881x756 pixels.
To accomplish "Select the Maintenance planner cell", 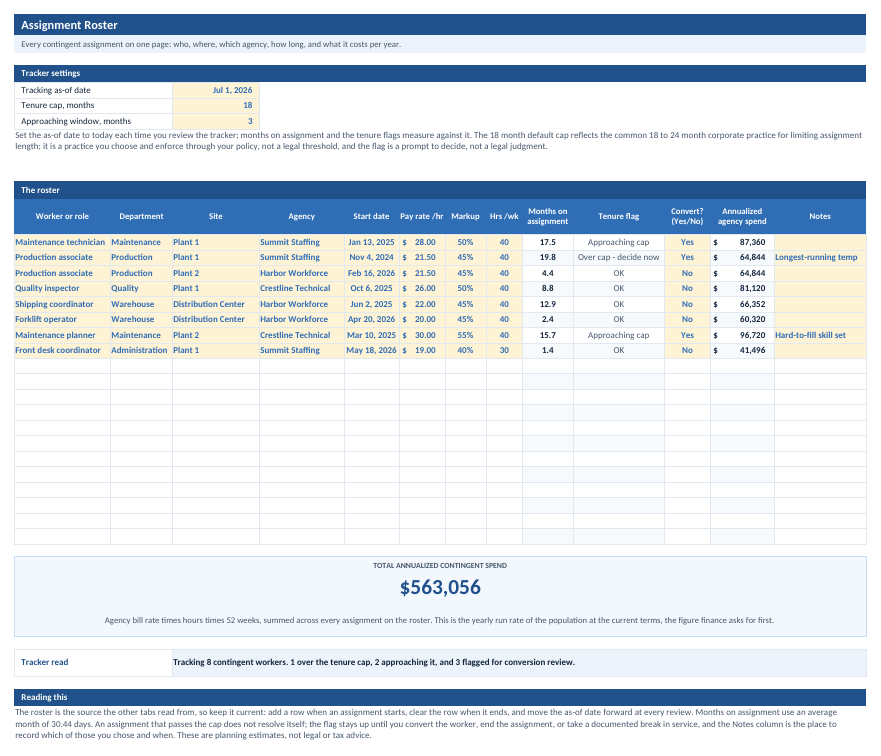I will 62,335.
